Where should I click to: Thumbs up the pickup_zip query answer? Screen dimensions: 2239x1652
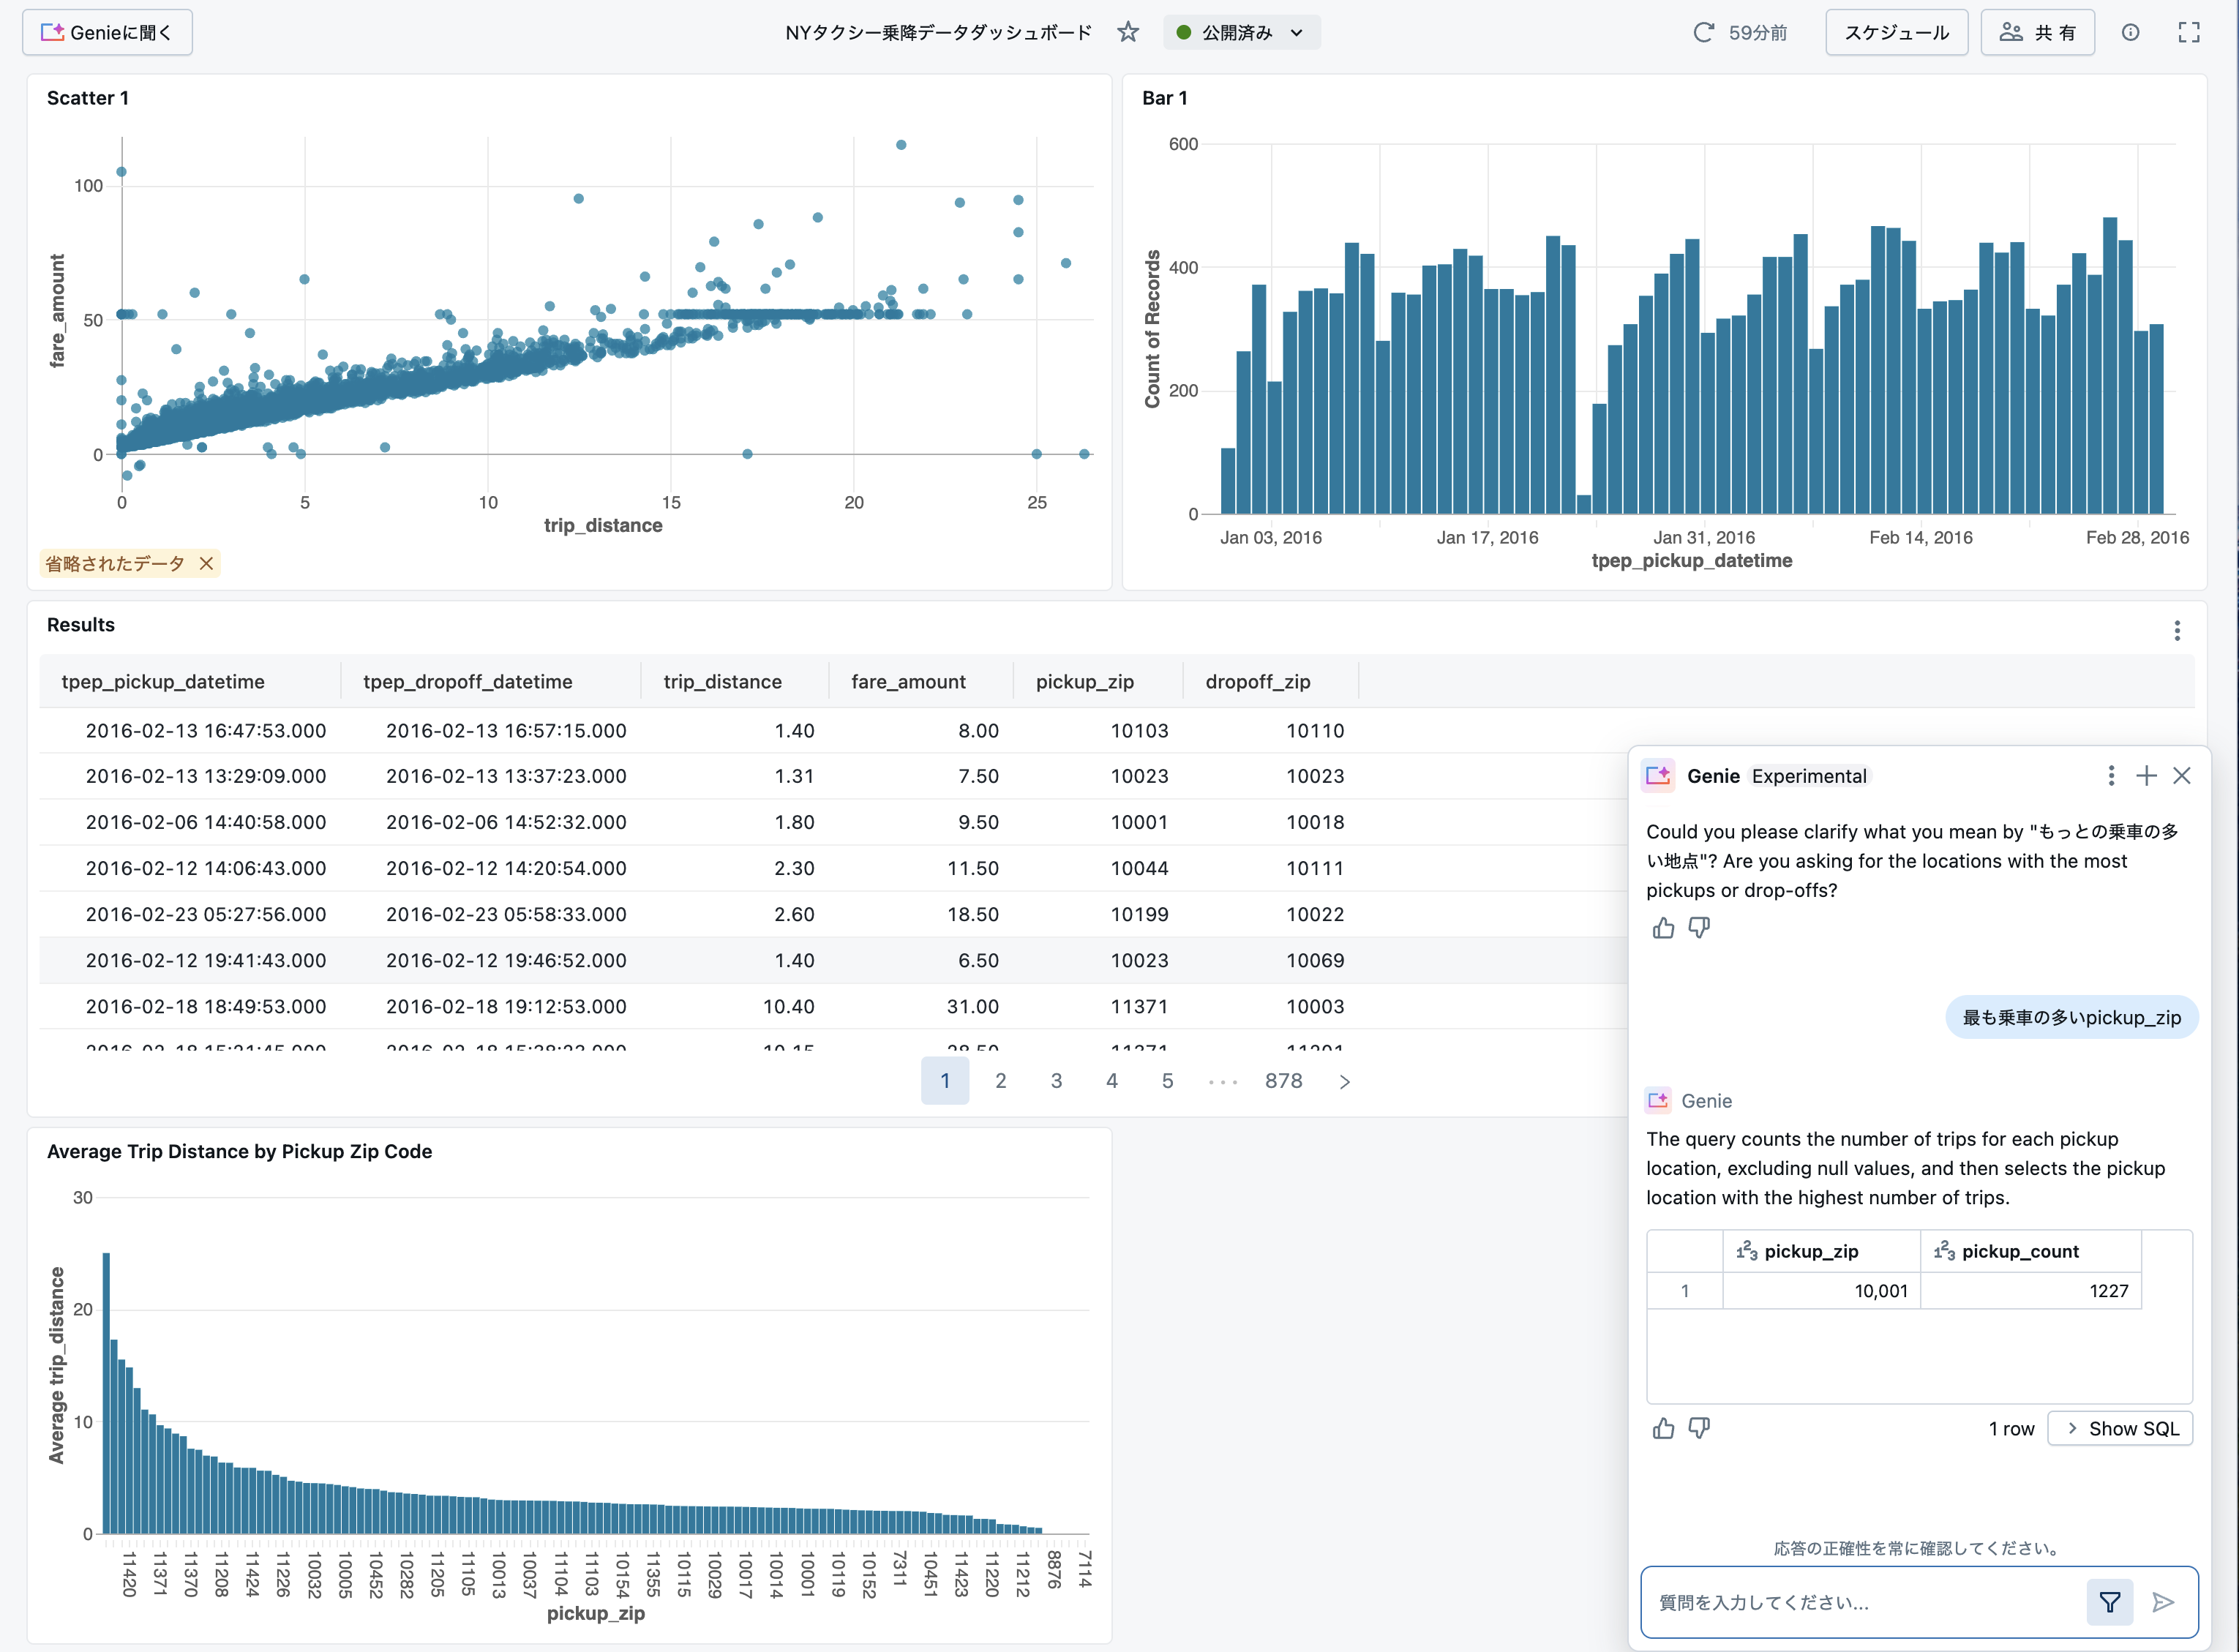1663,1428
